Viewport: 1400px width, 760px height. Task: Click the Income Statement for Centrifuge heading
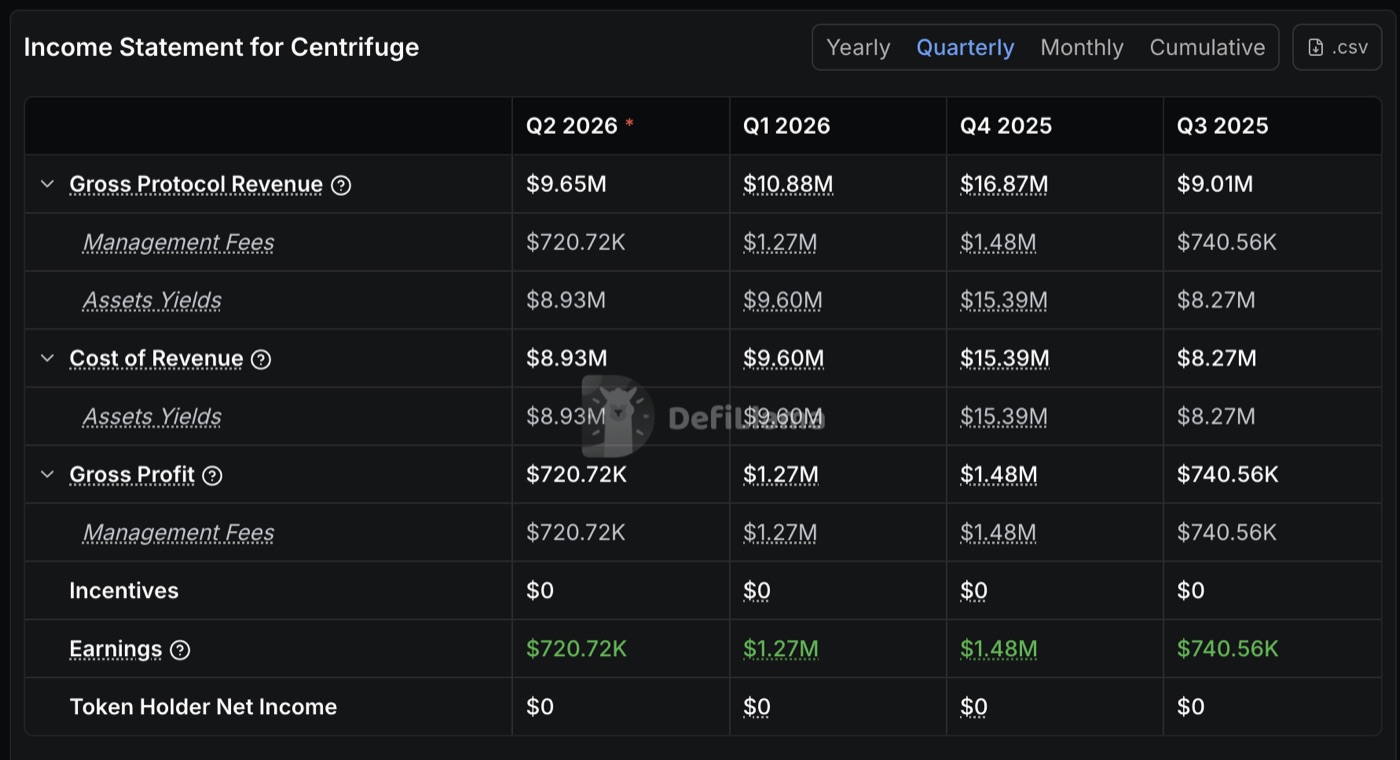(x=221, y=47)
